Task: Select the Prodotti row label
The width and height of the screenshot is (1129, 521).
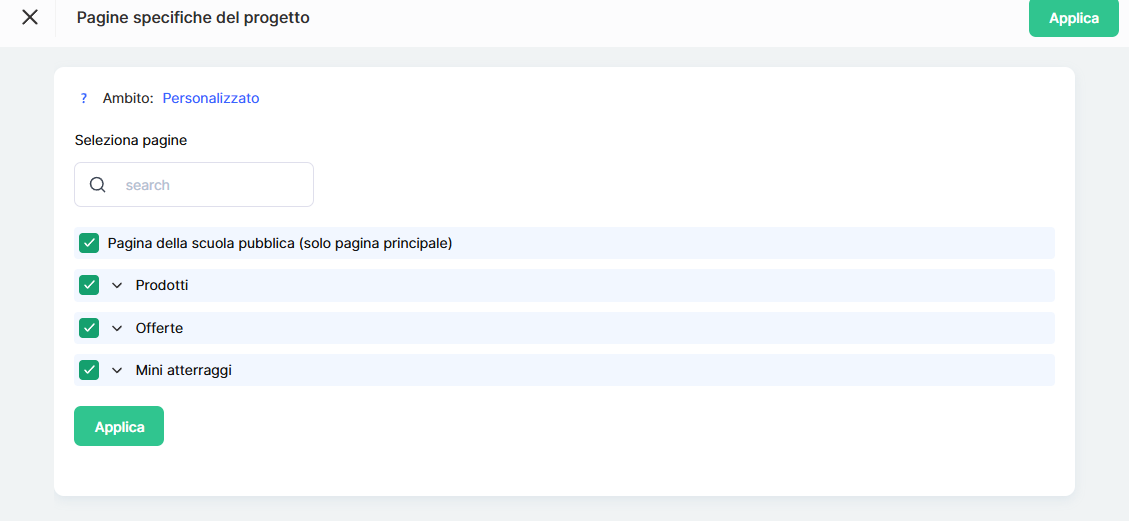Action: [x=162, y=285]
